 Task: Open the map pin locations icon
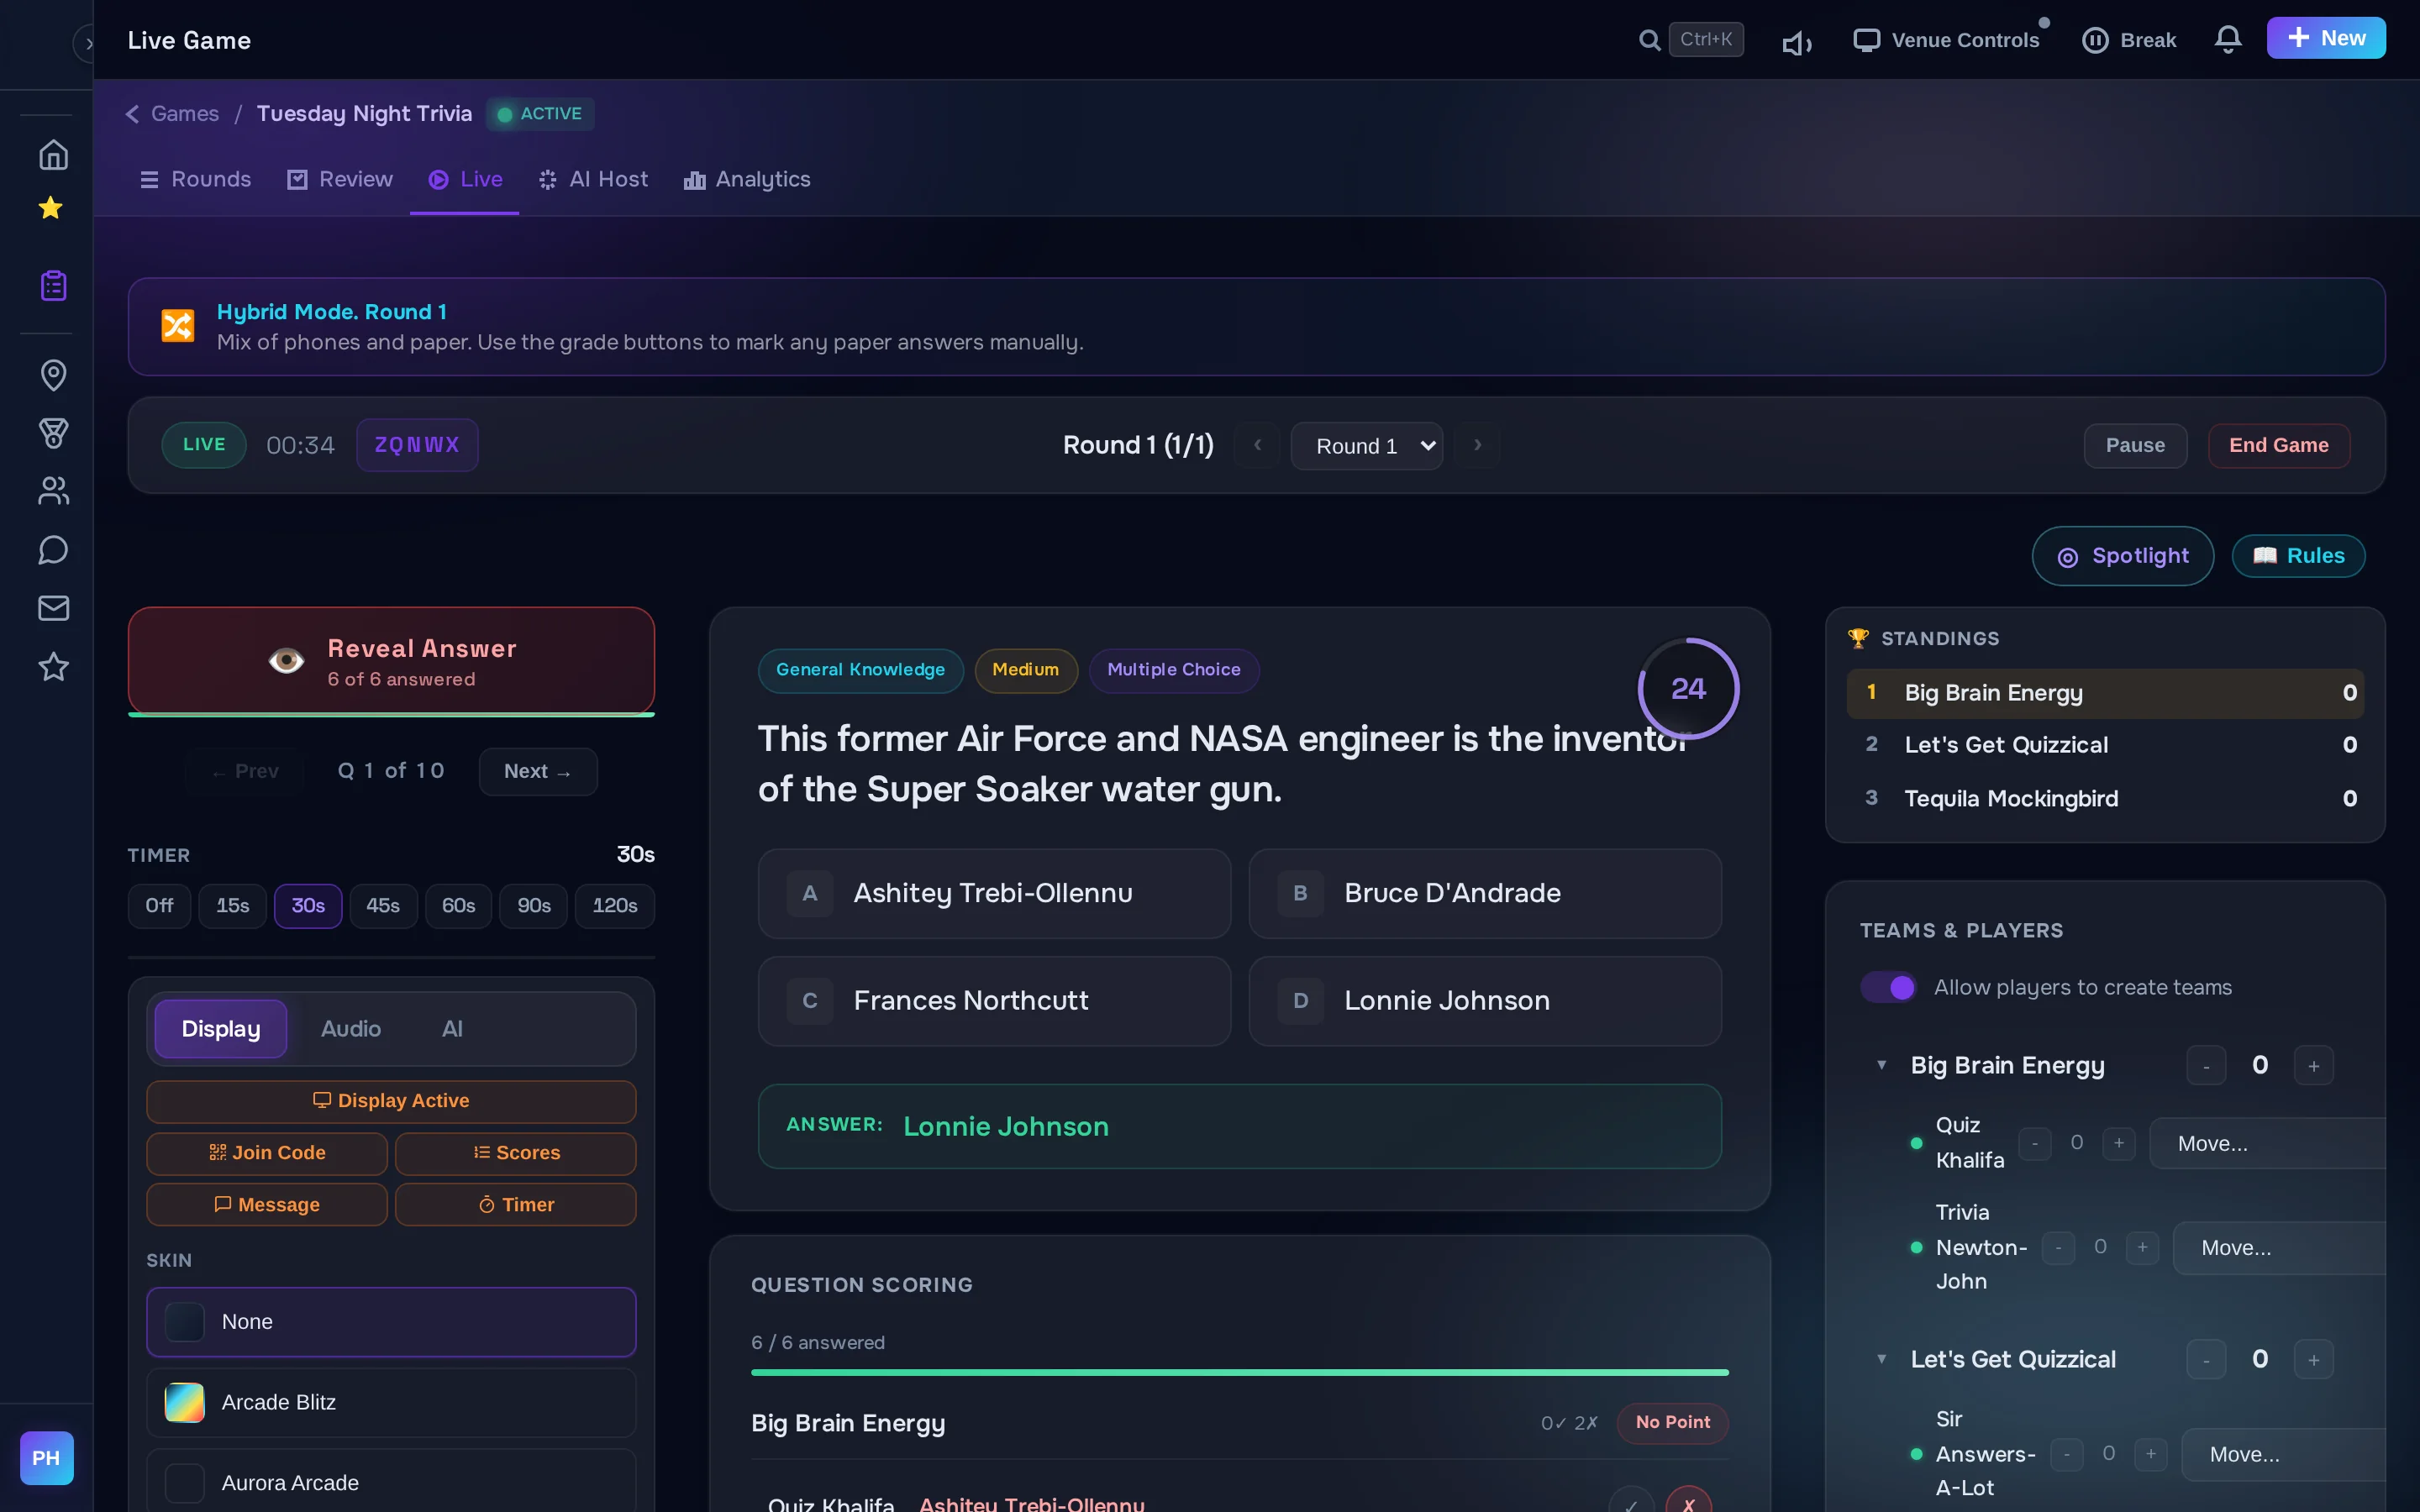[x=53, y=375]
